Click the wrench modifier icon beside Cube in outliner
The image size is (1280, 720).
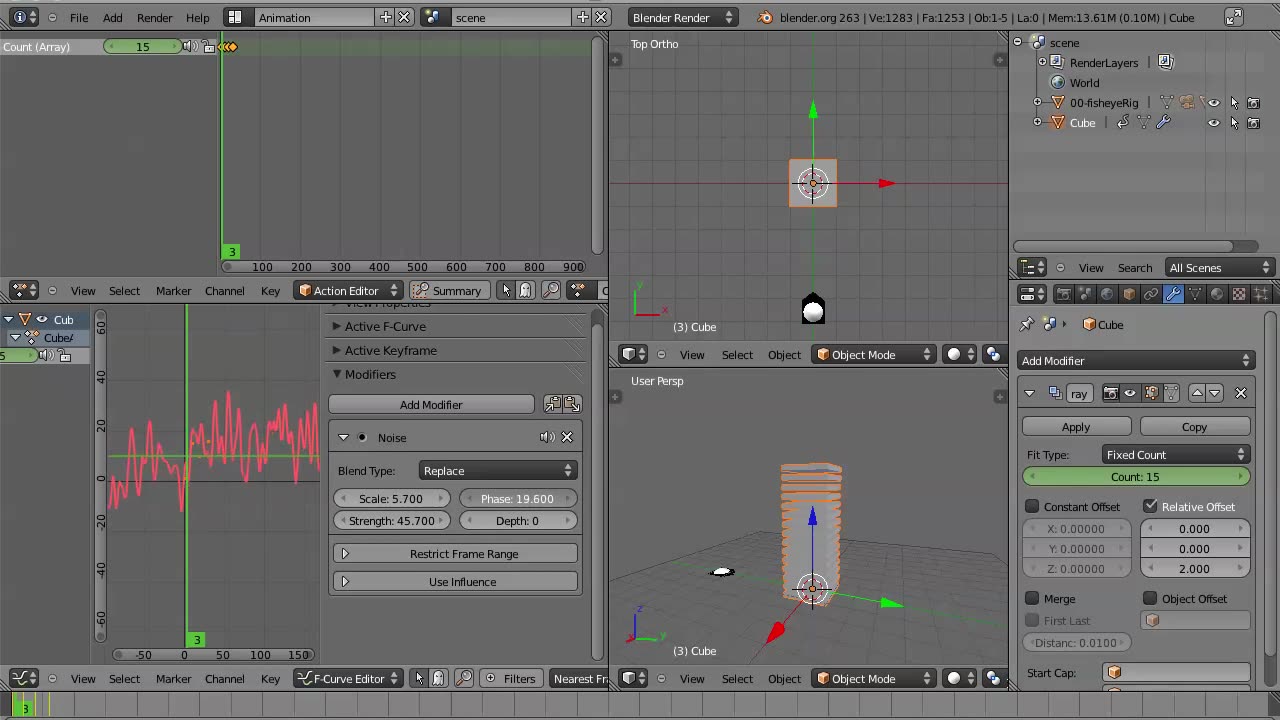1163,122
